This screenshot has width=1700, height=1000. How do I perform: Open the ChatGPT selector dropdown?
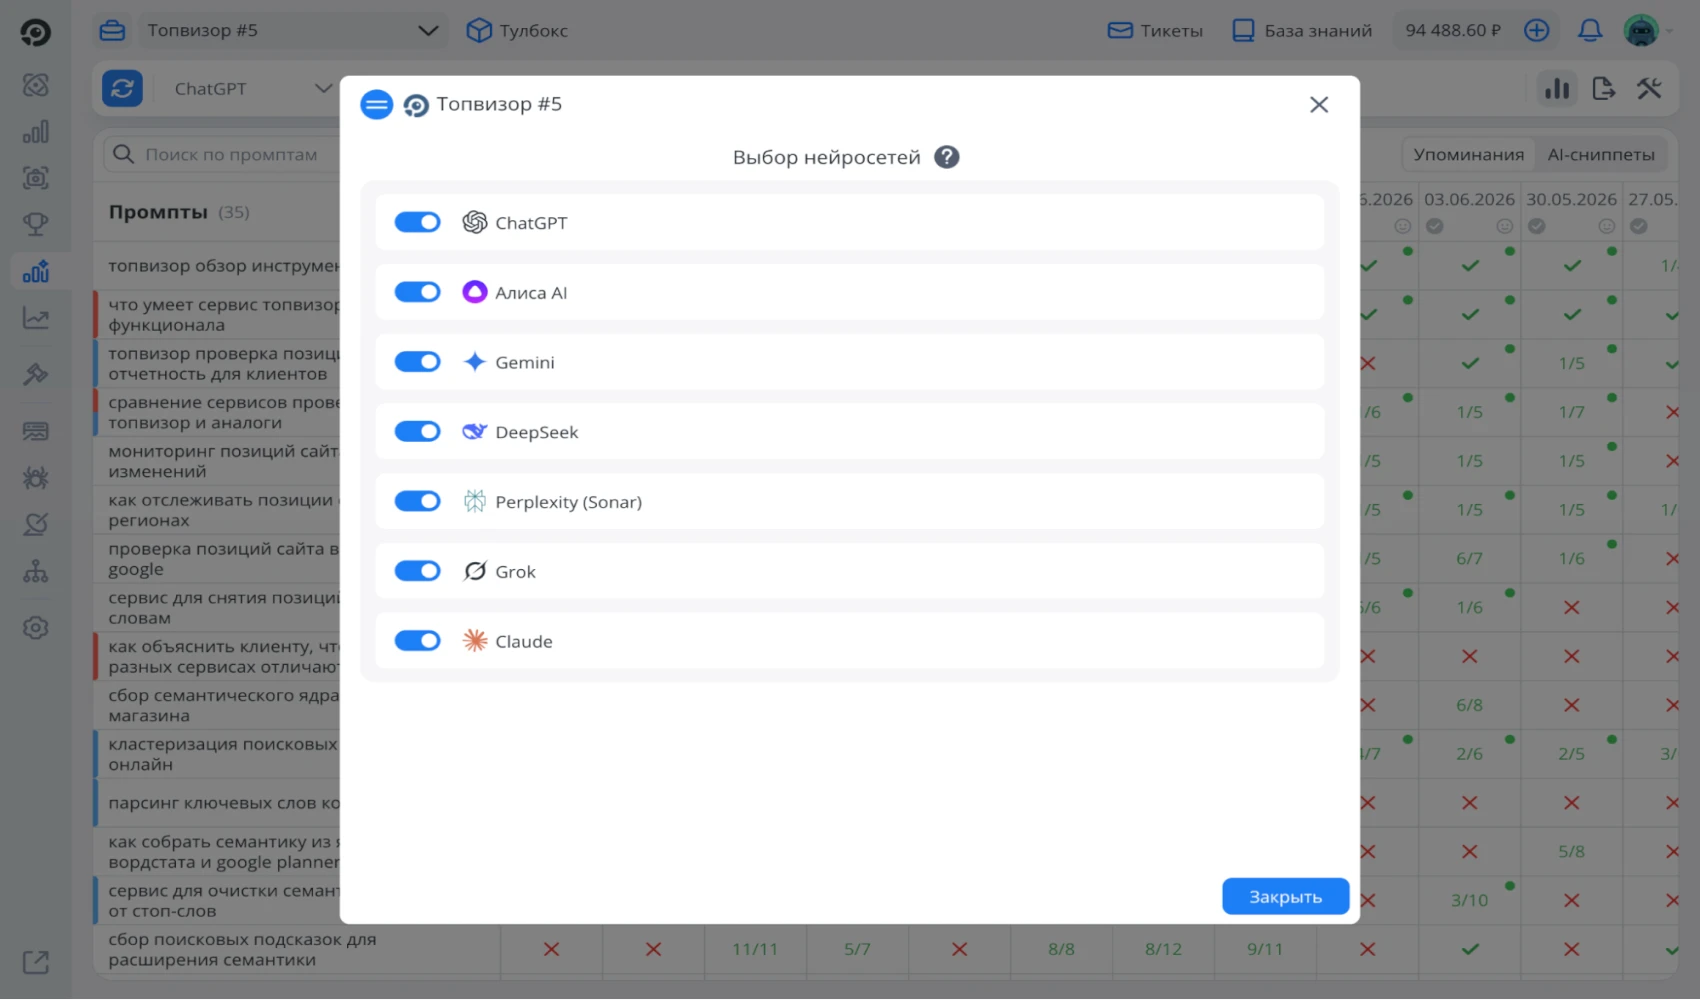pos(252,88)
